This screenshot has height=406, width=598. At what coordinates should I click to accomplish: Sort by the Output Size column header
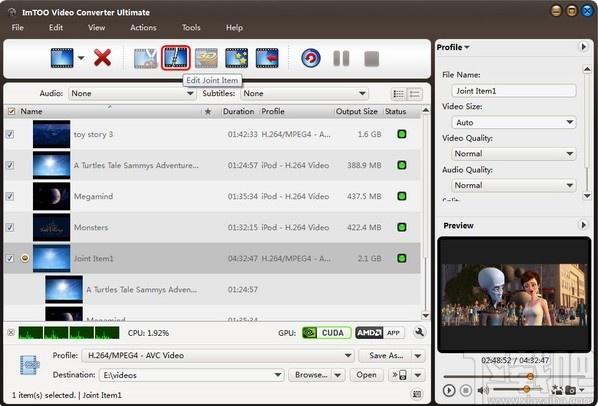(357, 111)
